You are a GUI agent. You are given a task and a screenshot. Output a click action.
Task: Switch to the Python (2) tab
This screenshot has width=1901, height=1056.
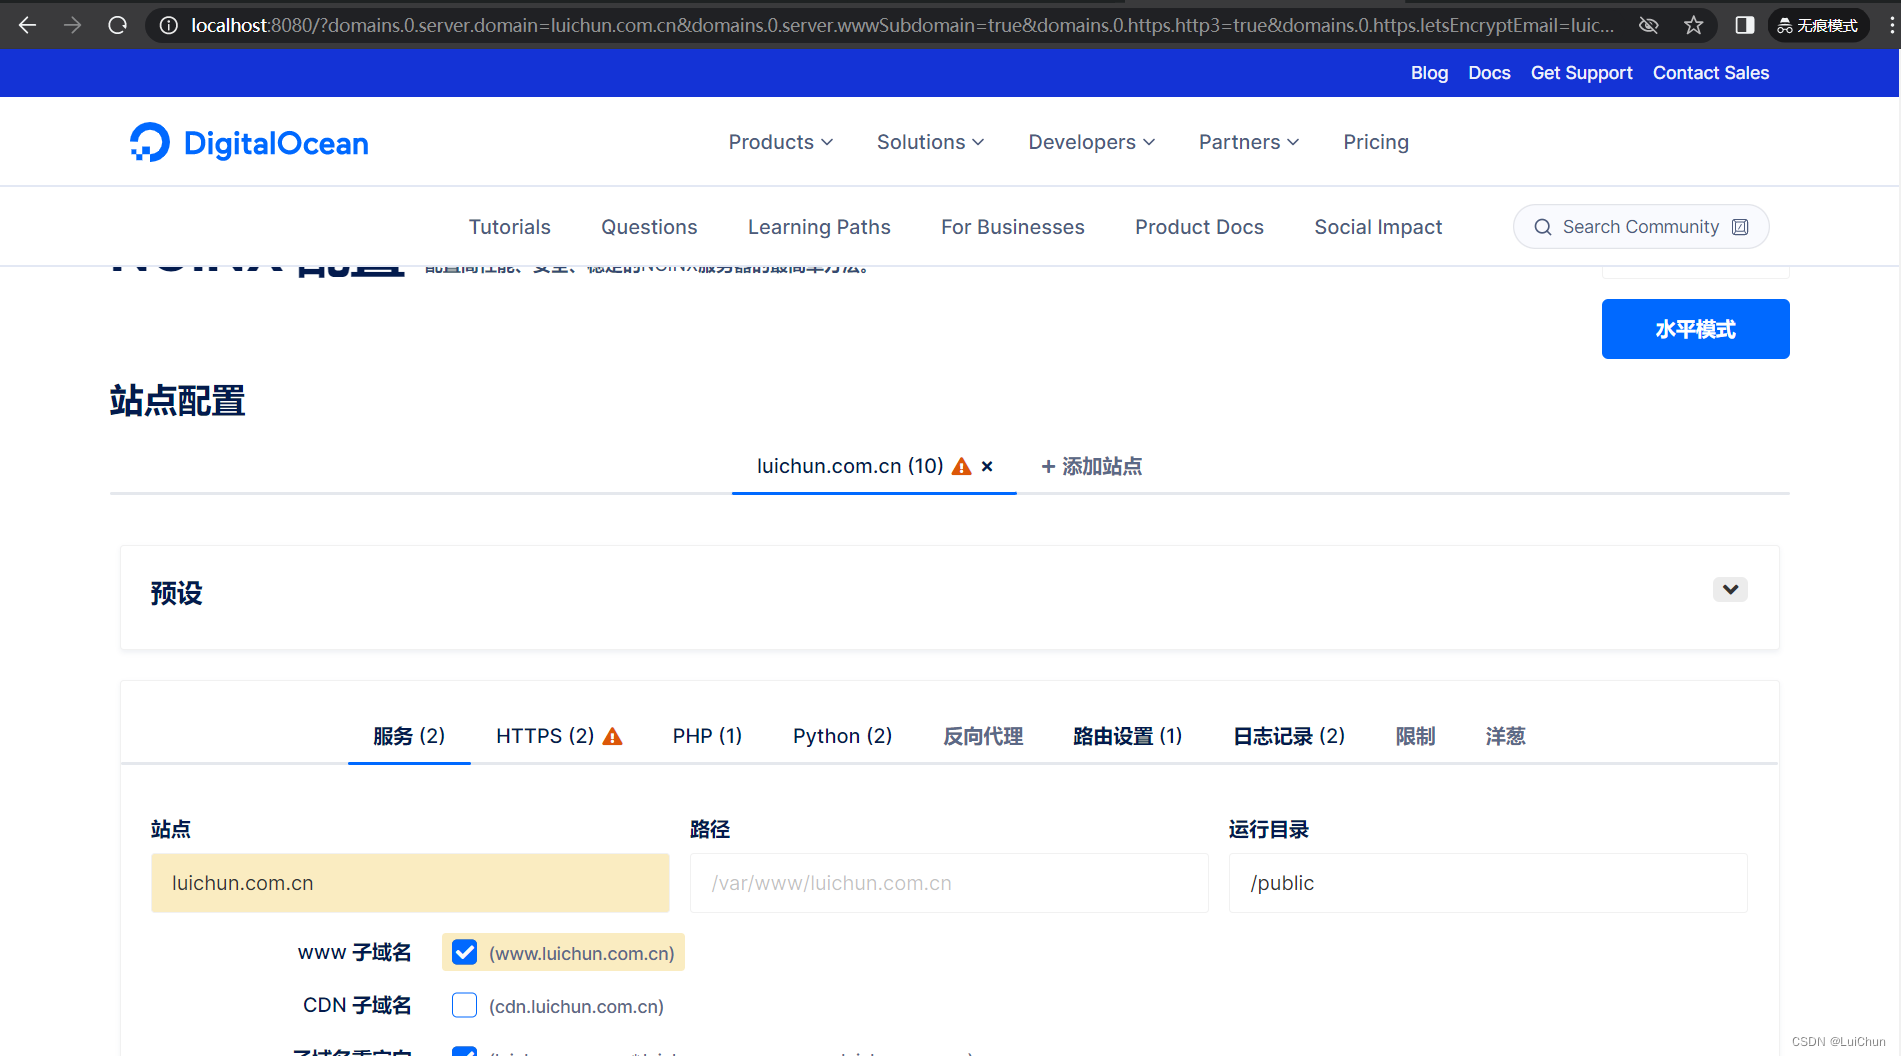(x=842, y=736)
